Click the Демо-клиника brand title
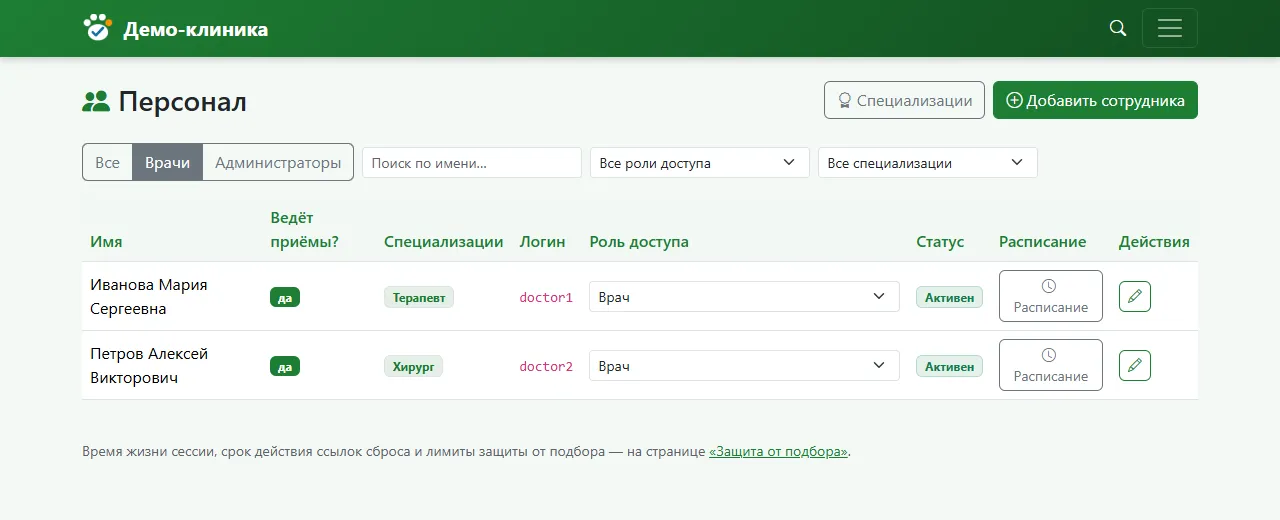The image size is (1280, 520). [196, 29]
